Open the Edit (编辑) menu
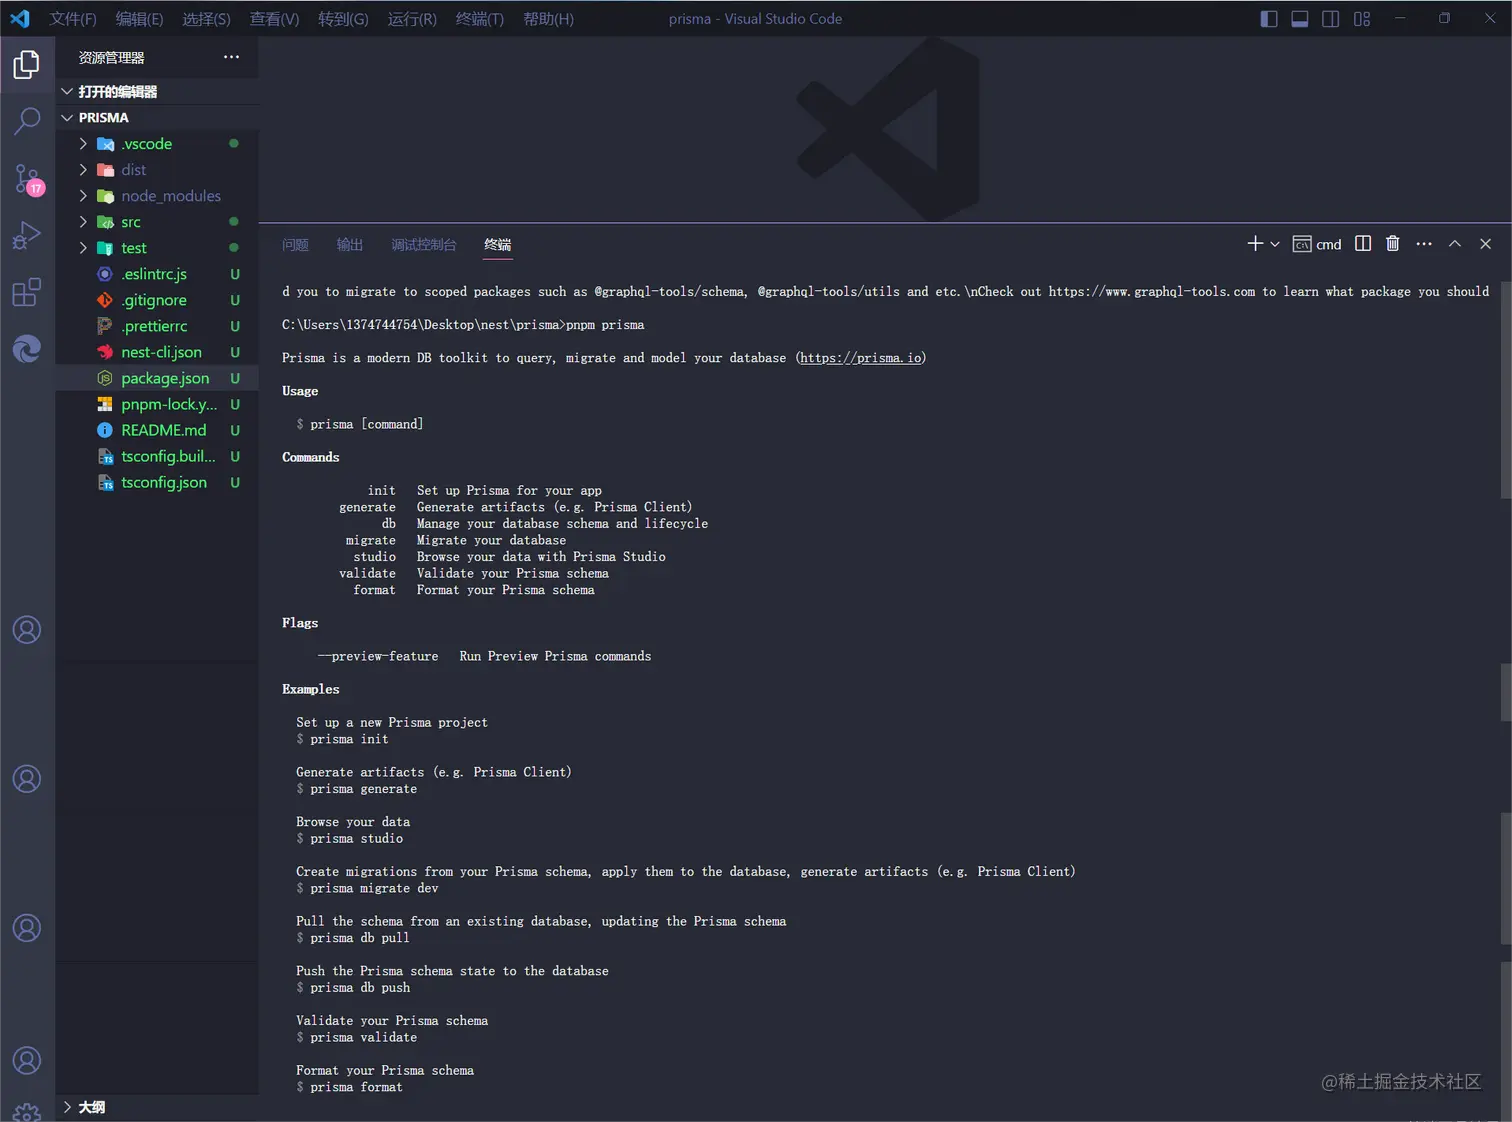Image resolution: width=1512 pixels, height=1122 pixels. tap(139, 19)
